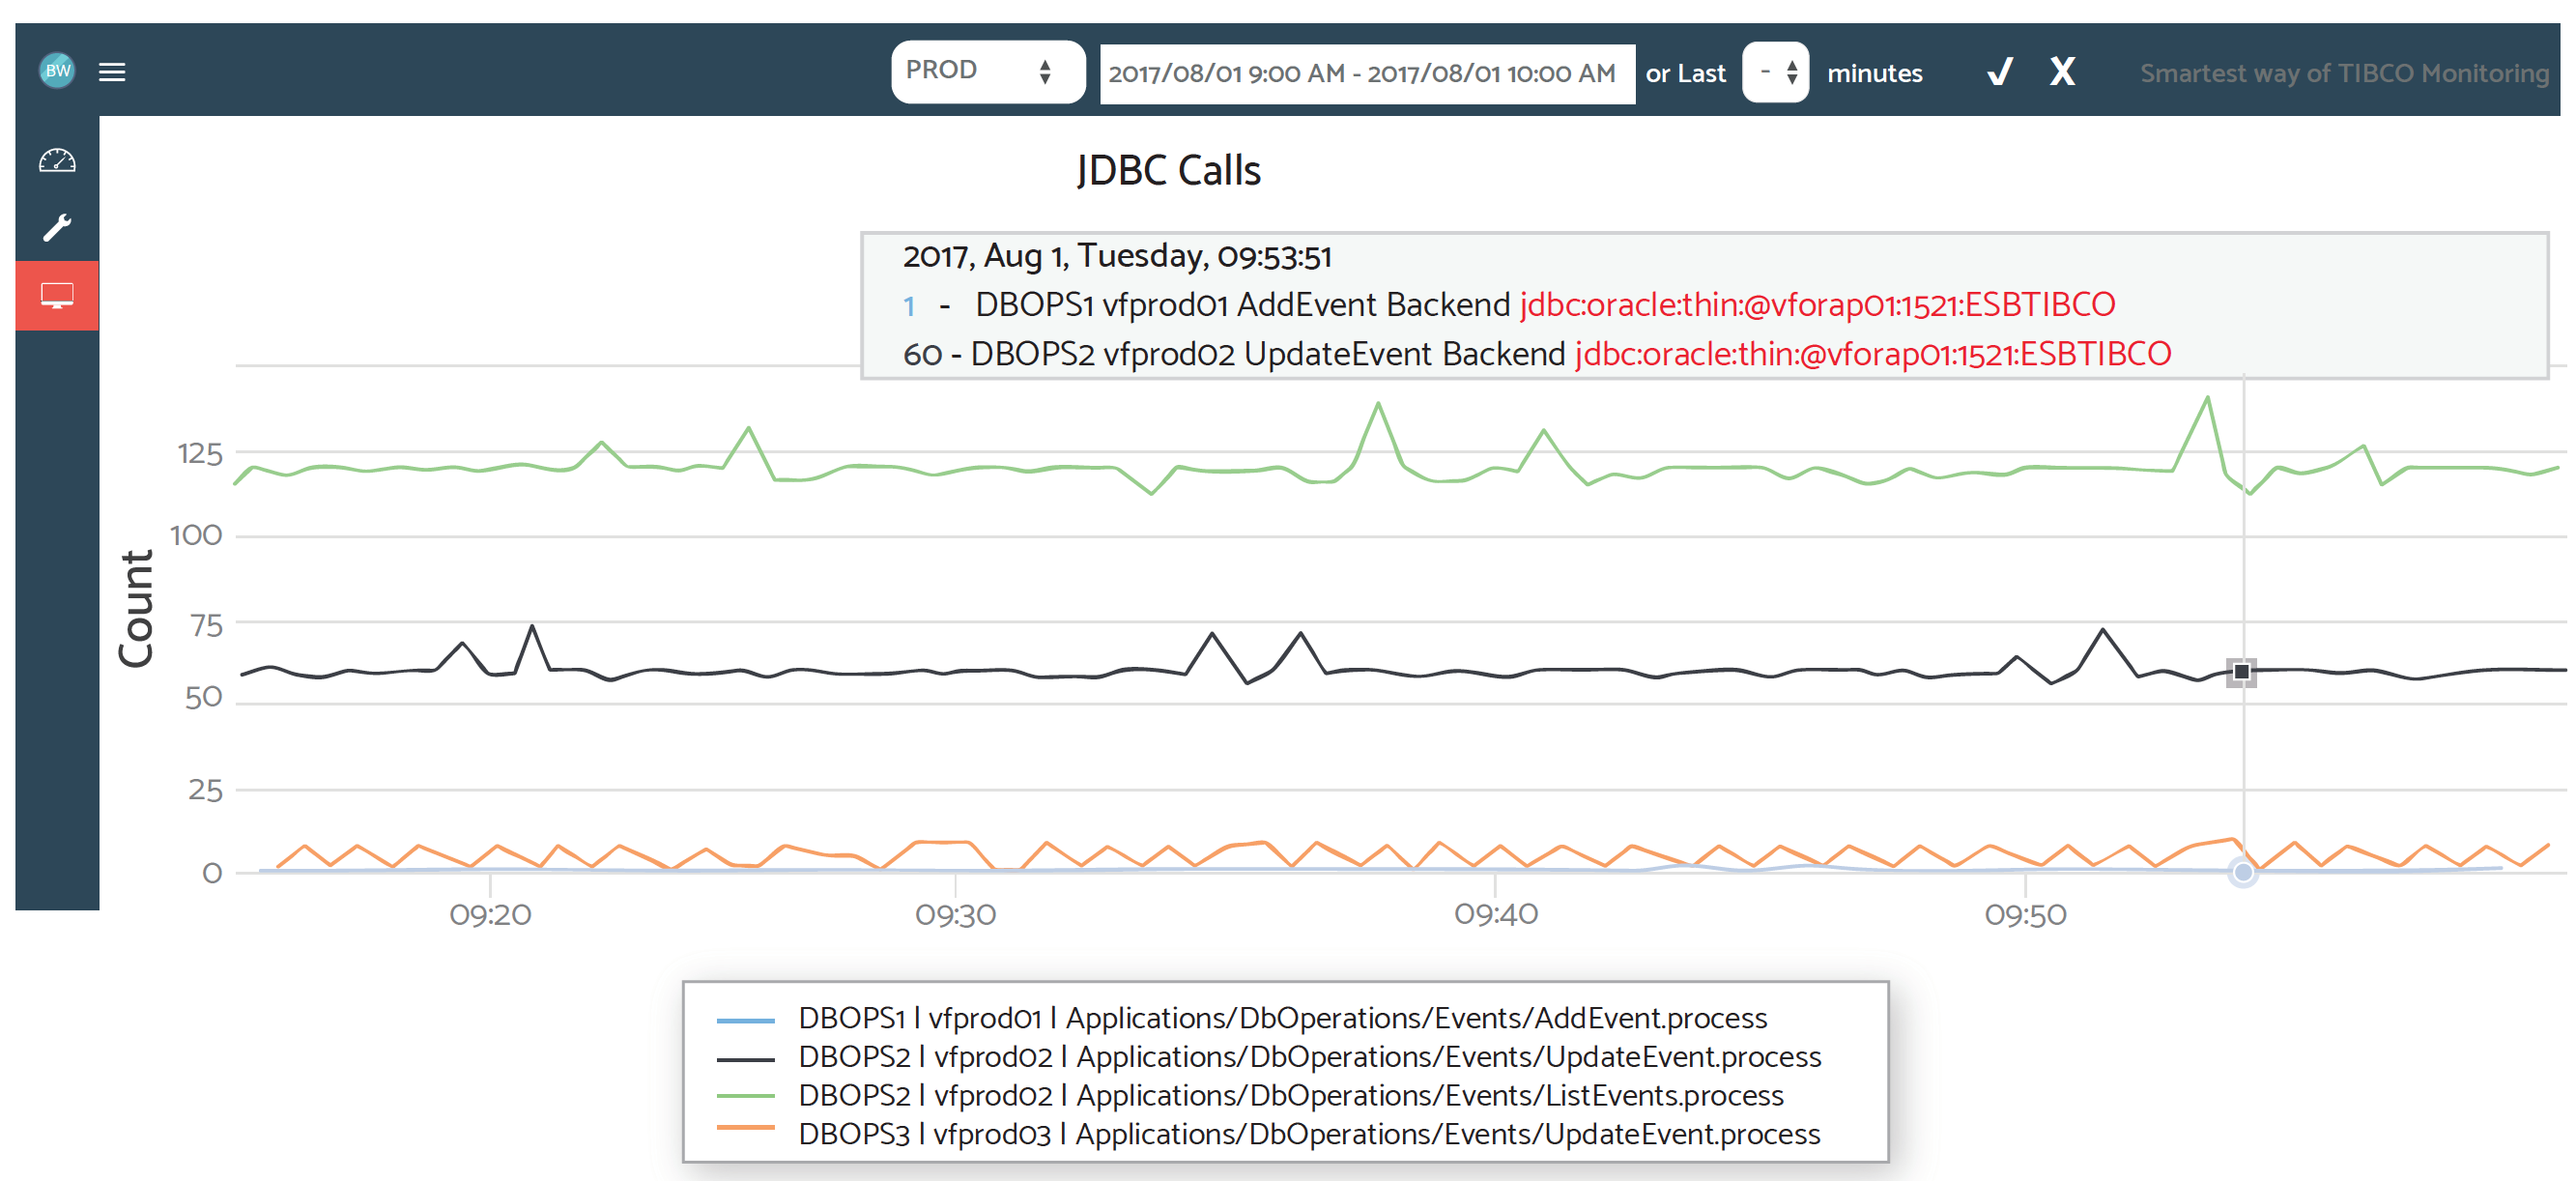Viewport: 2576px width, 1181px height.
Task: Toggle the DBOPS1 AddEvent legend series
Action: tap(1282, 1018)
